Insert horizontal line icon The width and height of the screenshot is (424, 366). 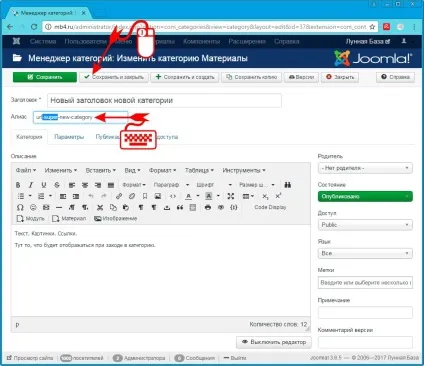[59, 207]
